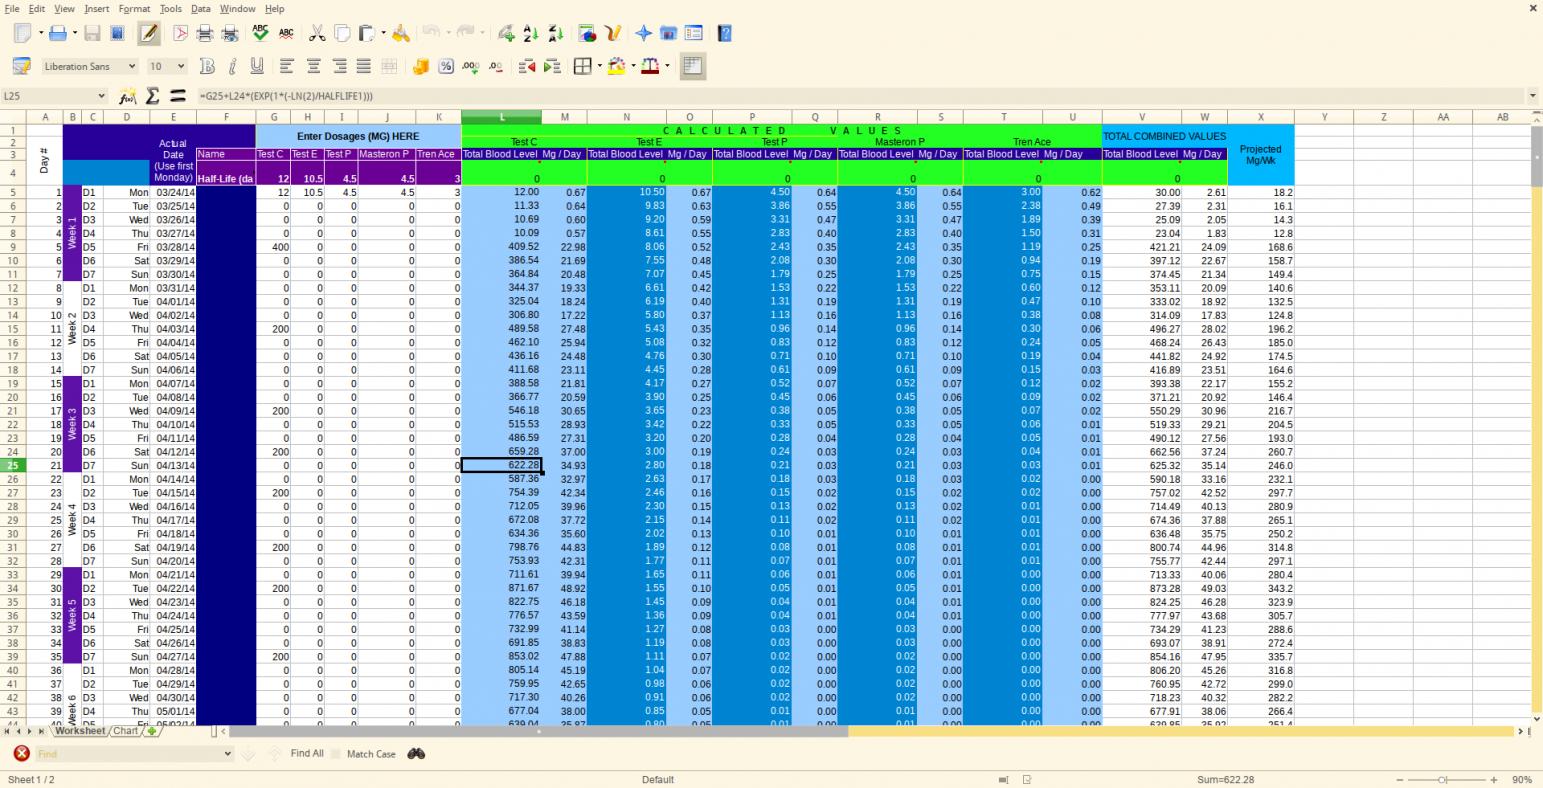Viewport: 1543px width, 788px height.
Task: Justify cell text
Action: [364, 66]
